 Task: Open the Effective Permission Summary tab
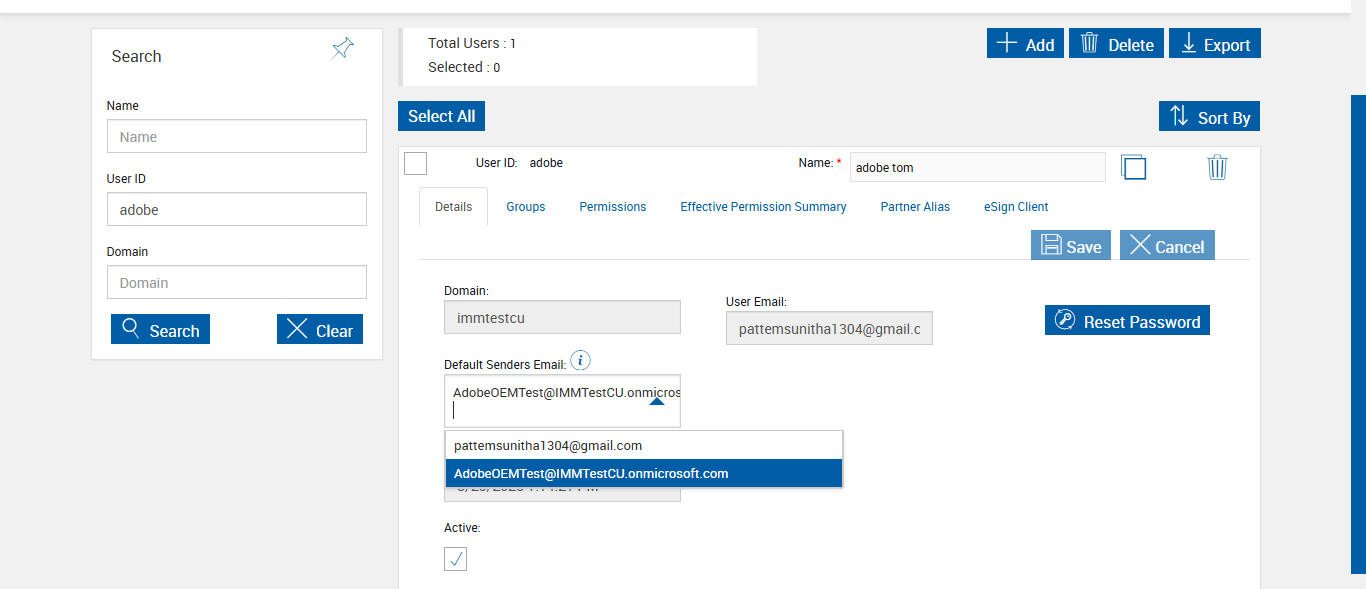click(763, 207)
